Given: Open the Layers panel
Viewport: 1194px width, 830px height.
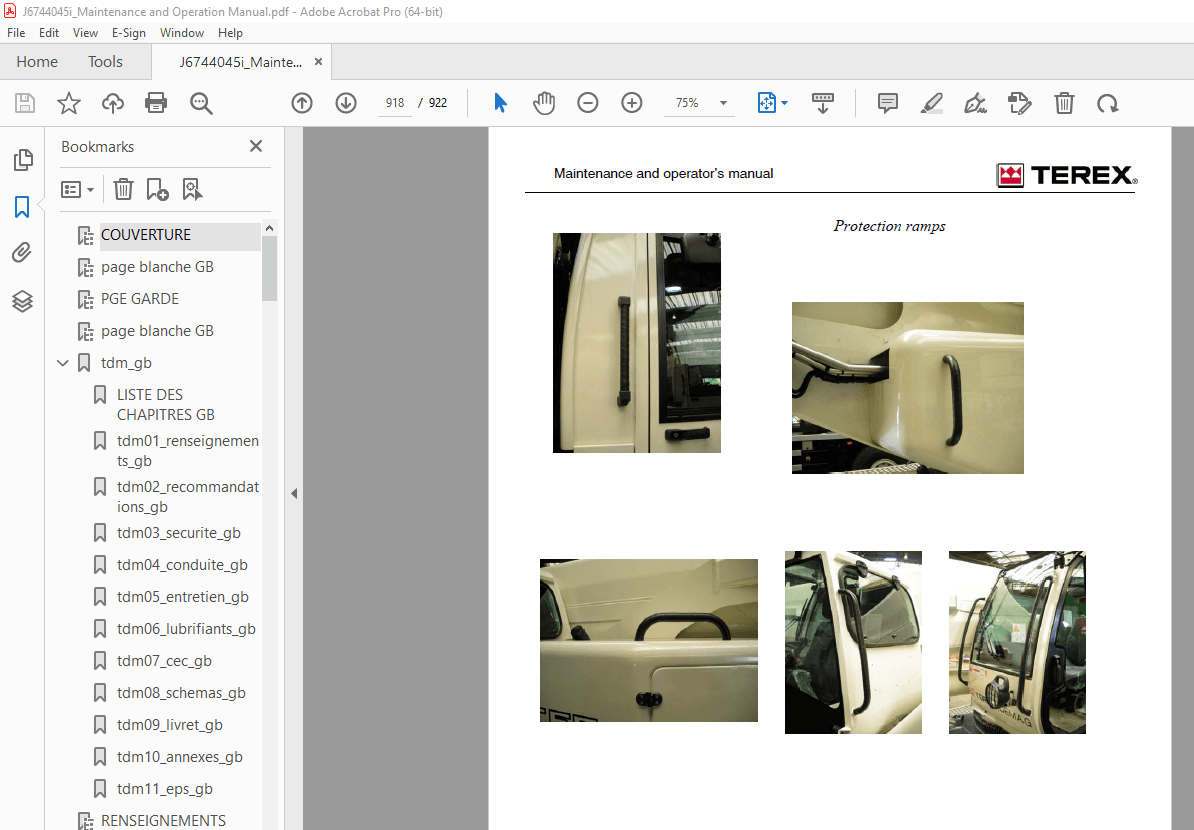Looking at the screenshot, I should click(x=22, y=301).
